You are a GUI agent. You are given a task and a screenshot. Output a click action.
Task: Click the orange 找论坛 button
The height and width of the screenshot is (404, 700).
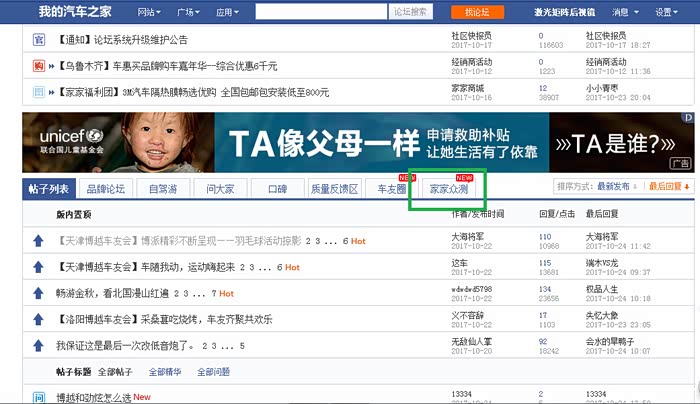477,12
